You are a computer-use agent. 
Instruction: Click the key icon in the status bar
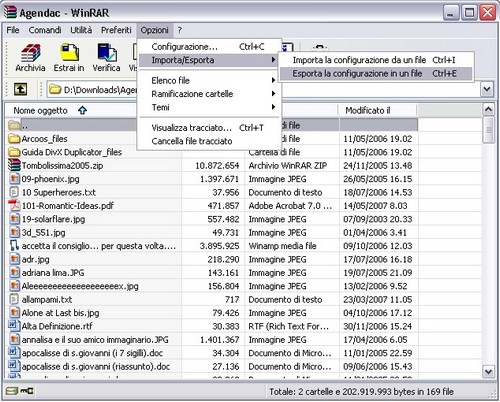pos(27,391)
